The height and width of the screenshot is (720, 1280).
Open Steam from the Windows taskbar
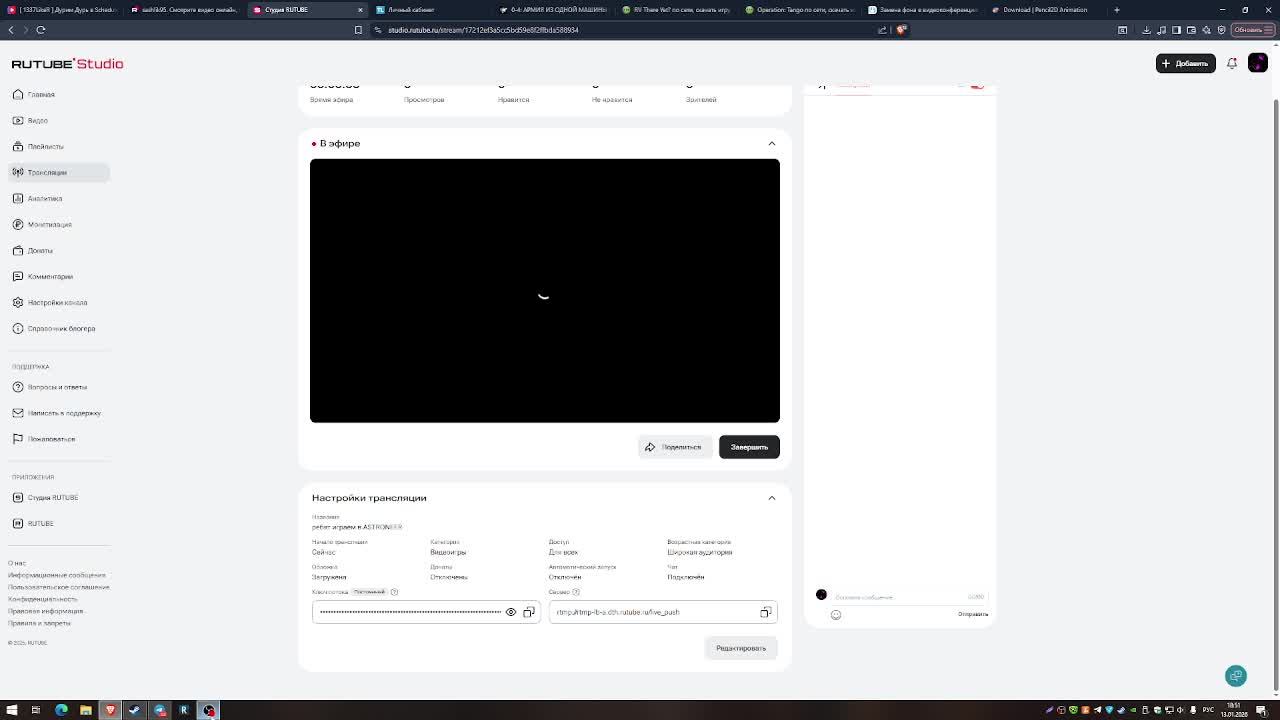tap(135, 710)
